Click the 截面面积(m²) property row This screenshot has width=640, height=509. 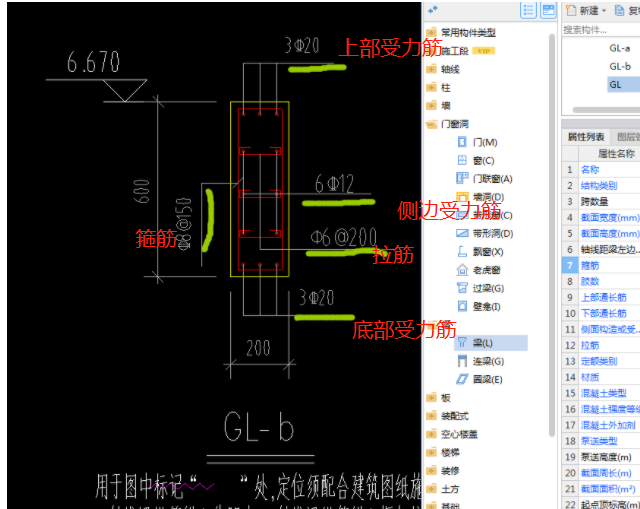601,489
